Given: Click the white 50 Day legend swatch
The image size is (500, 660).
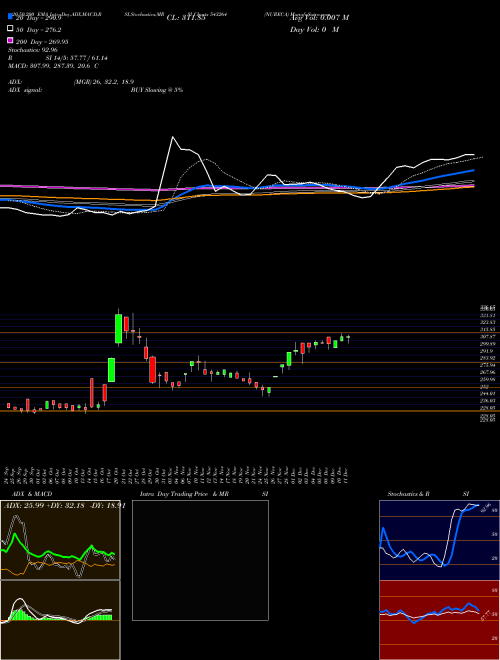Looking at the screenshot, I should point(10,29).
